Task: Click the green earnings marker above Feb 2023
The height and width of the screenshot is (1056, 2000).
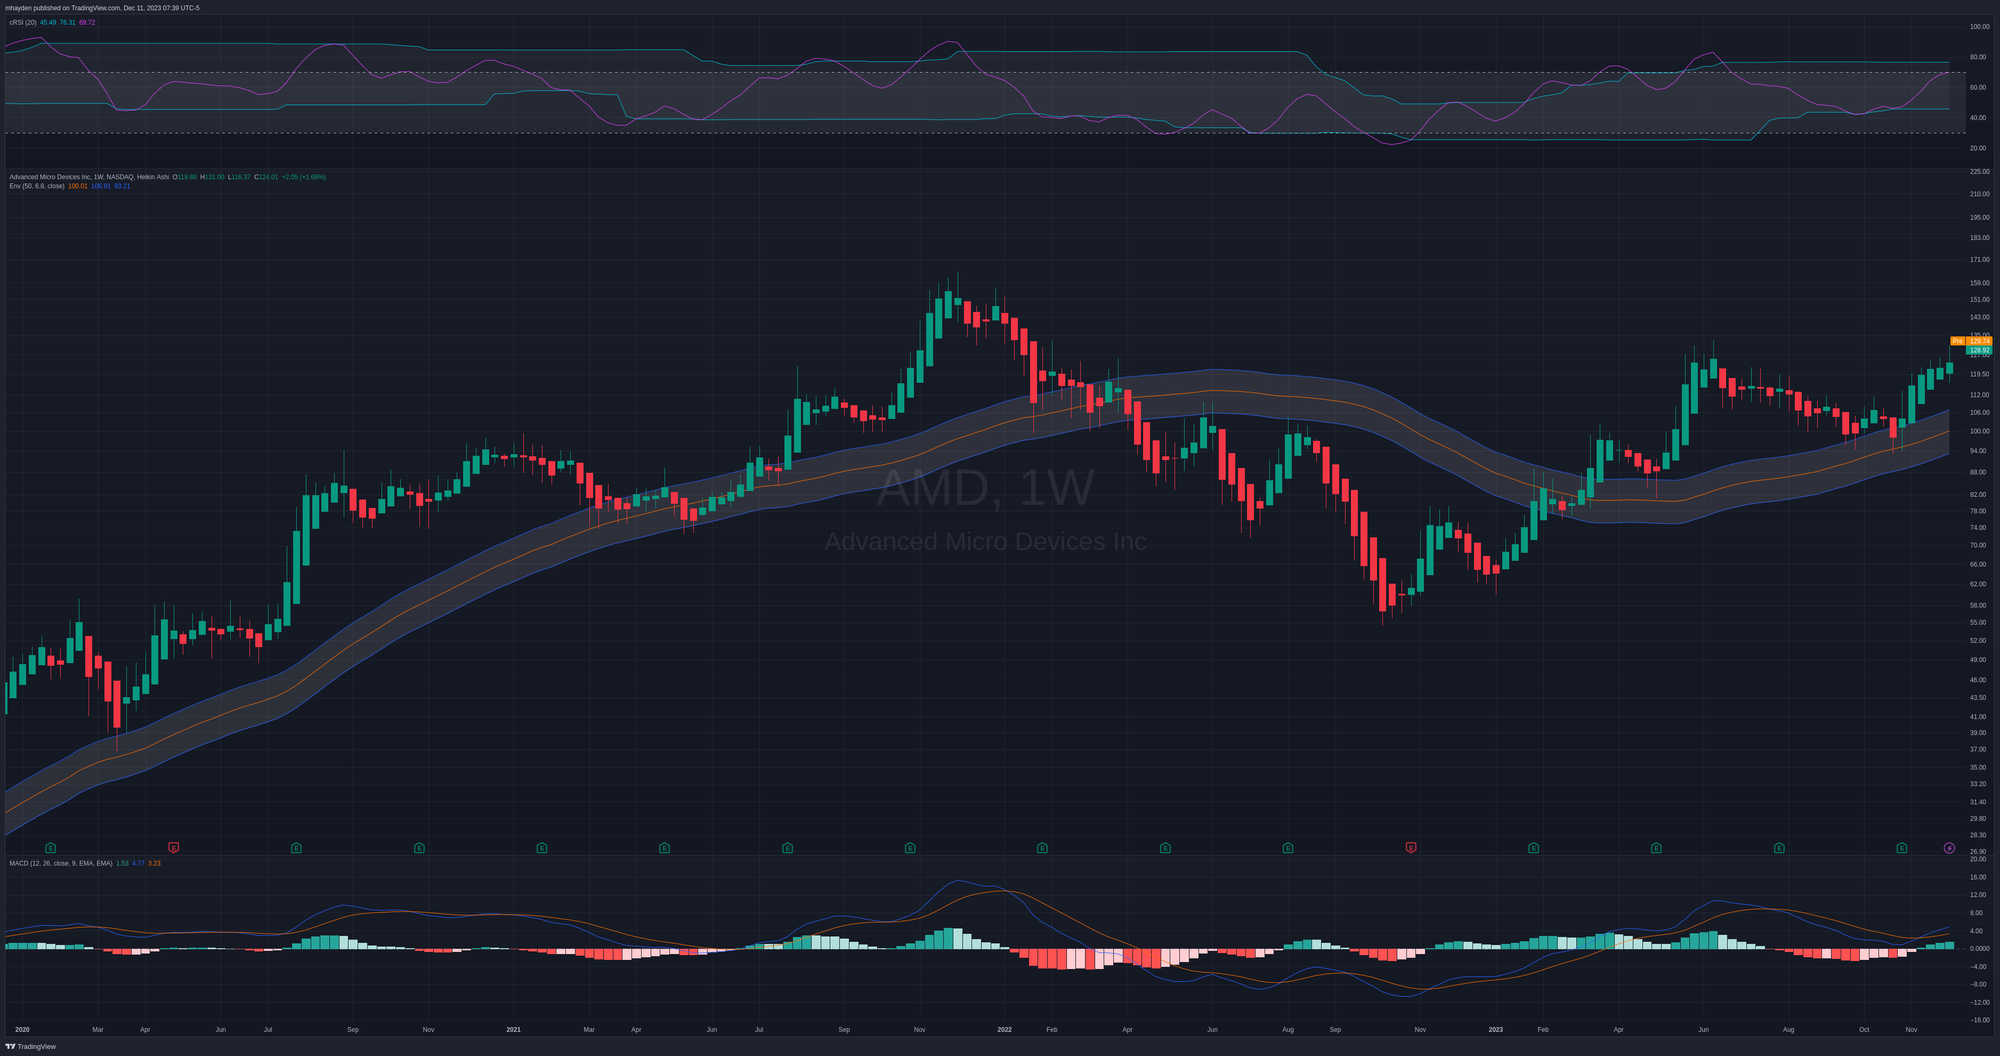Action: (x=1533, y=848)
